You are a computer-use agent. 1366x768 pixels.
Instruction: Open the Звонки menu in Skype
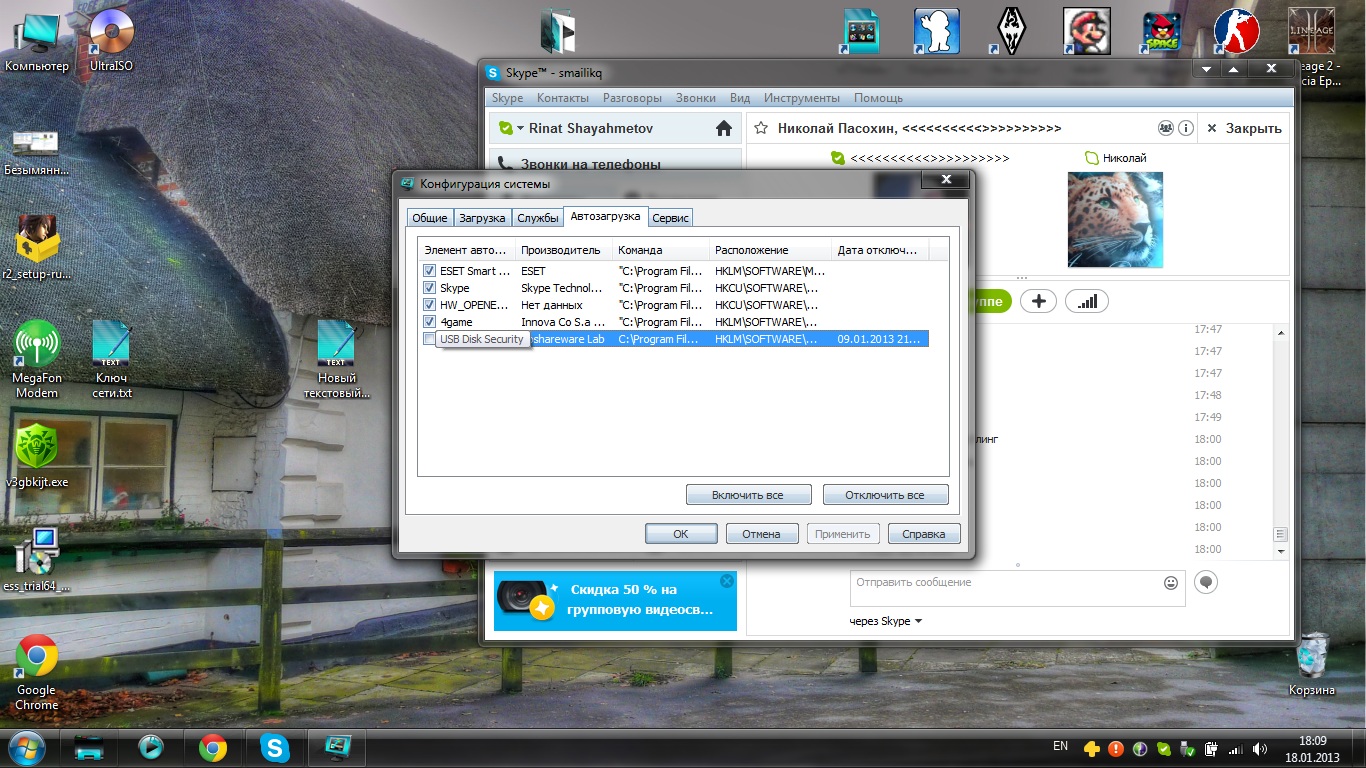pos(696,98)
